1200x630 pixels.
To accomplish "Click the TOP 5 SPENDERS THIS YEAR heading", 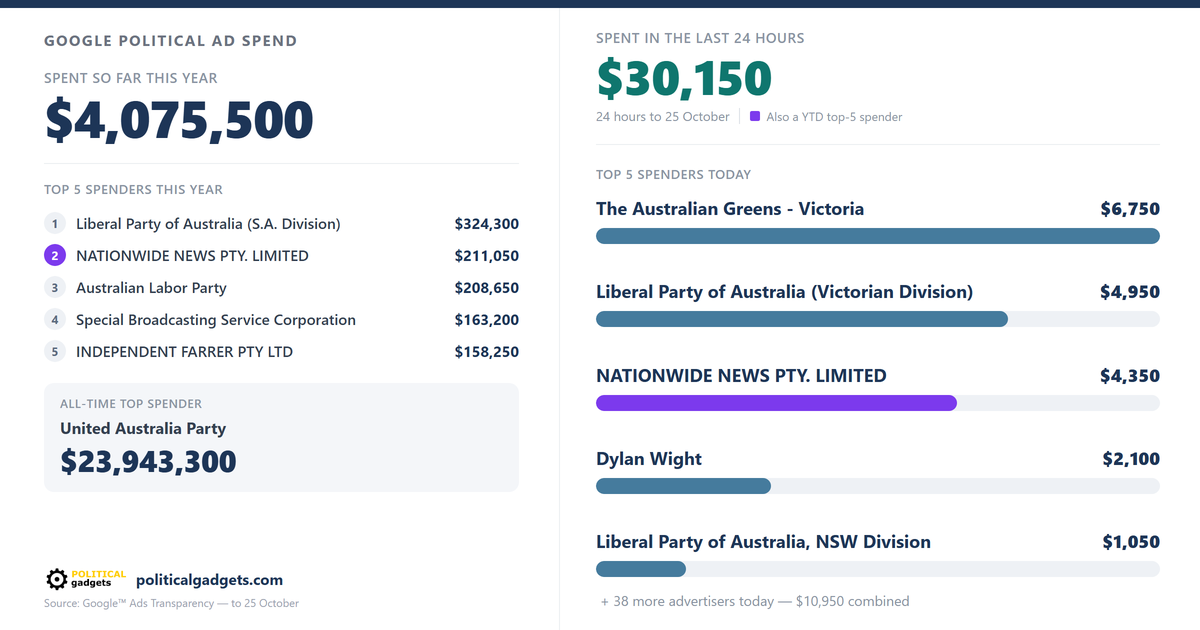I will [x=133, y=189].
